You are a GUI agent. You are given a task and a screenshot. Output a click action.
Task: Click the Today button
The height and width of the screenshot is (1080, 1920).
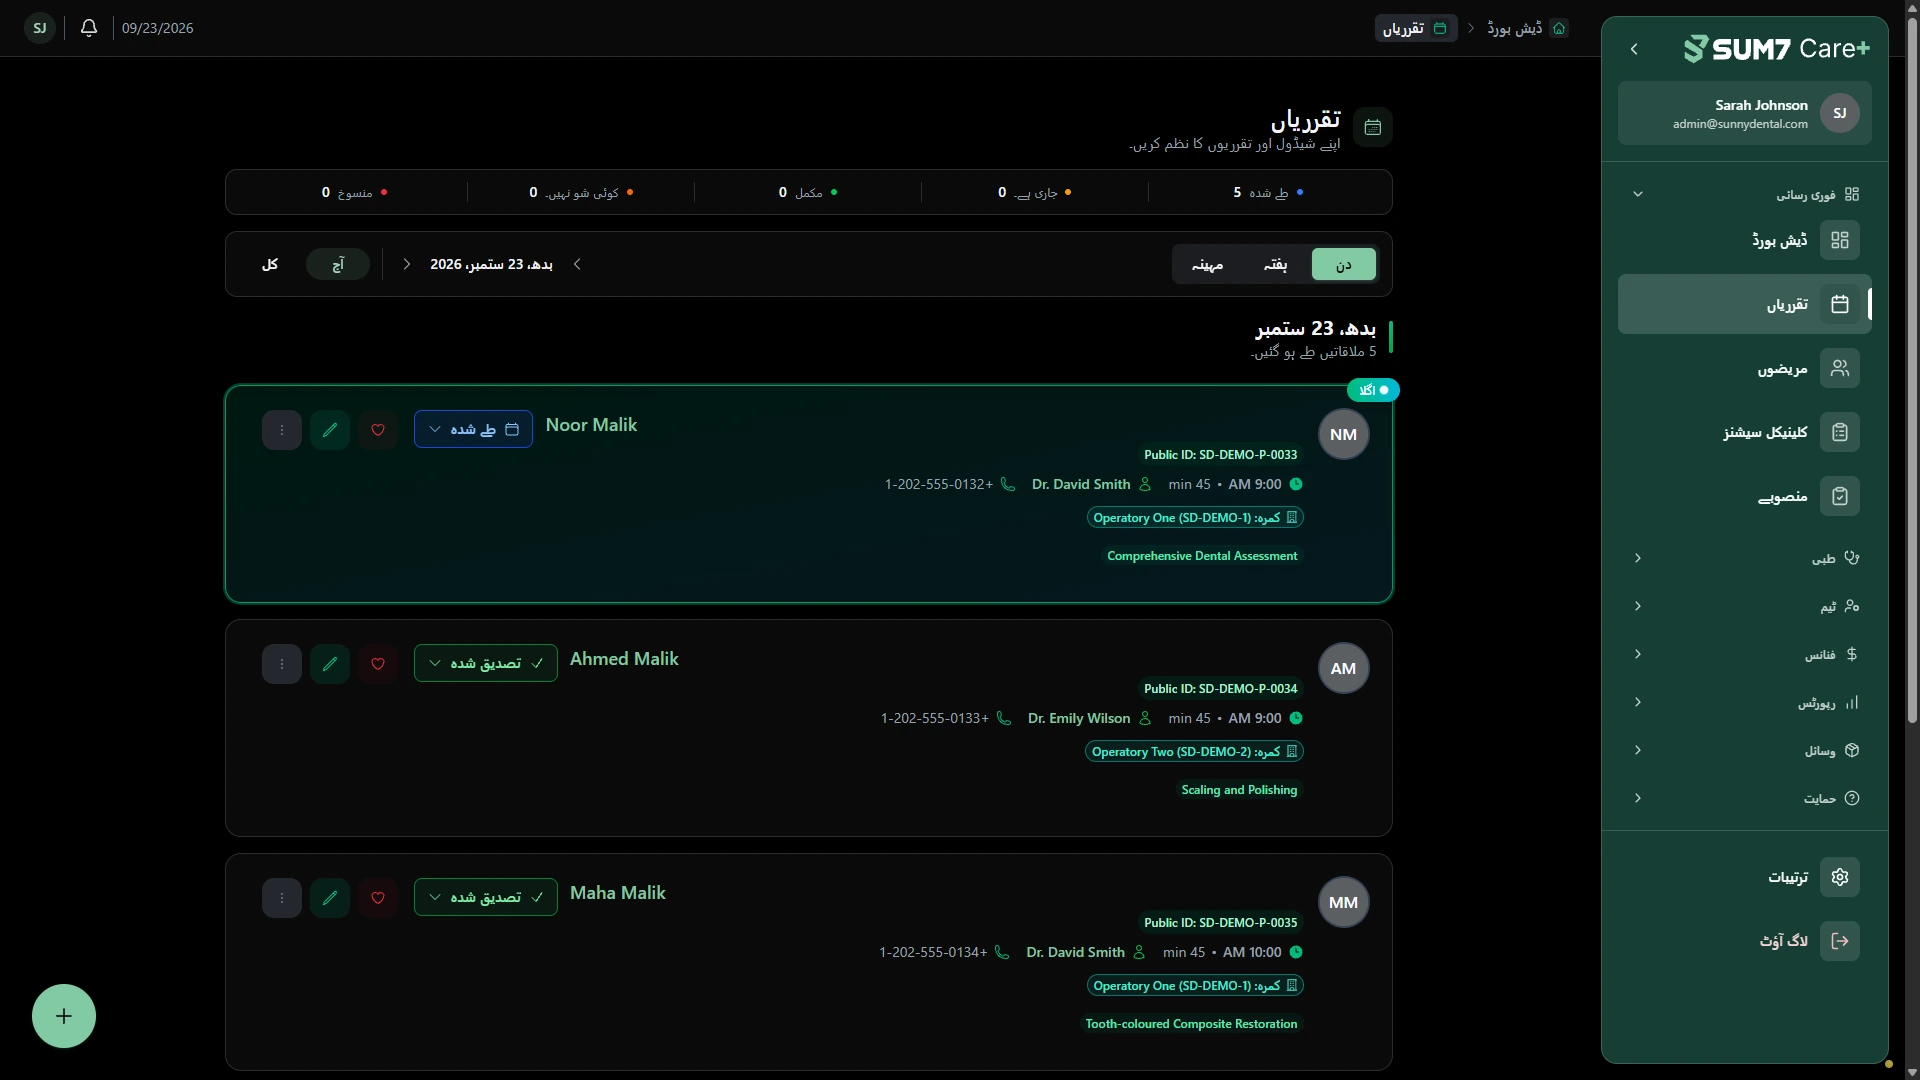tap(338, 264)
